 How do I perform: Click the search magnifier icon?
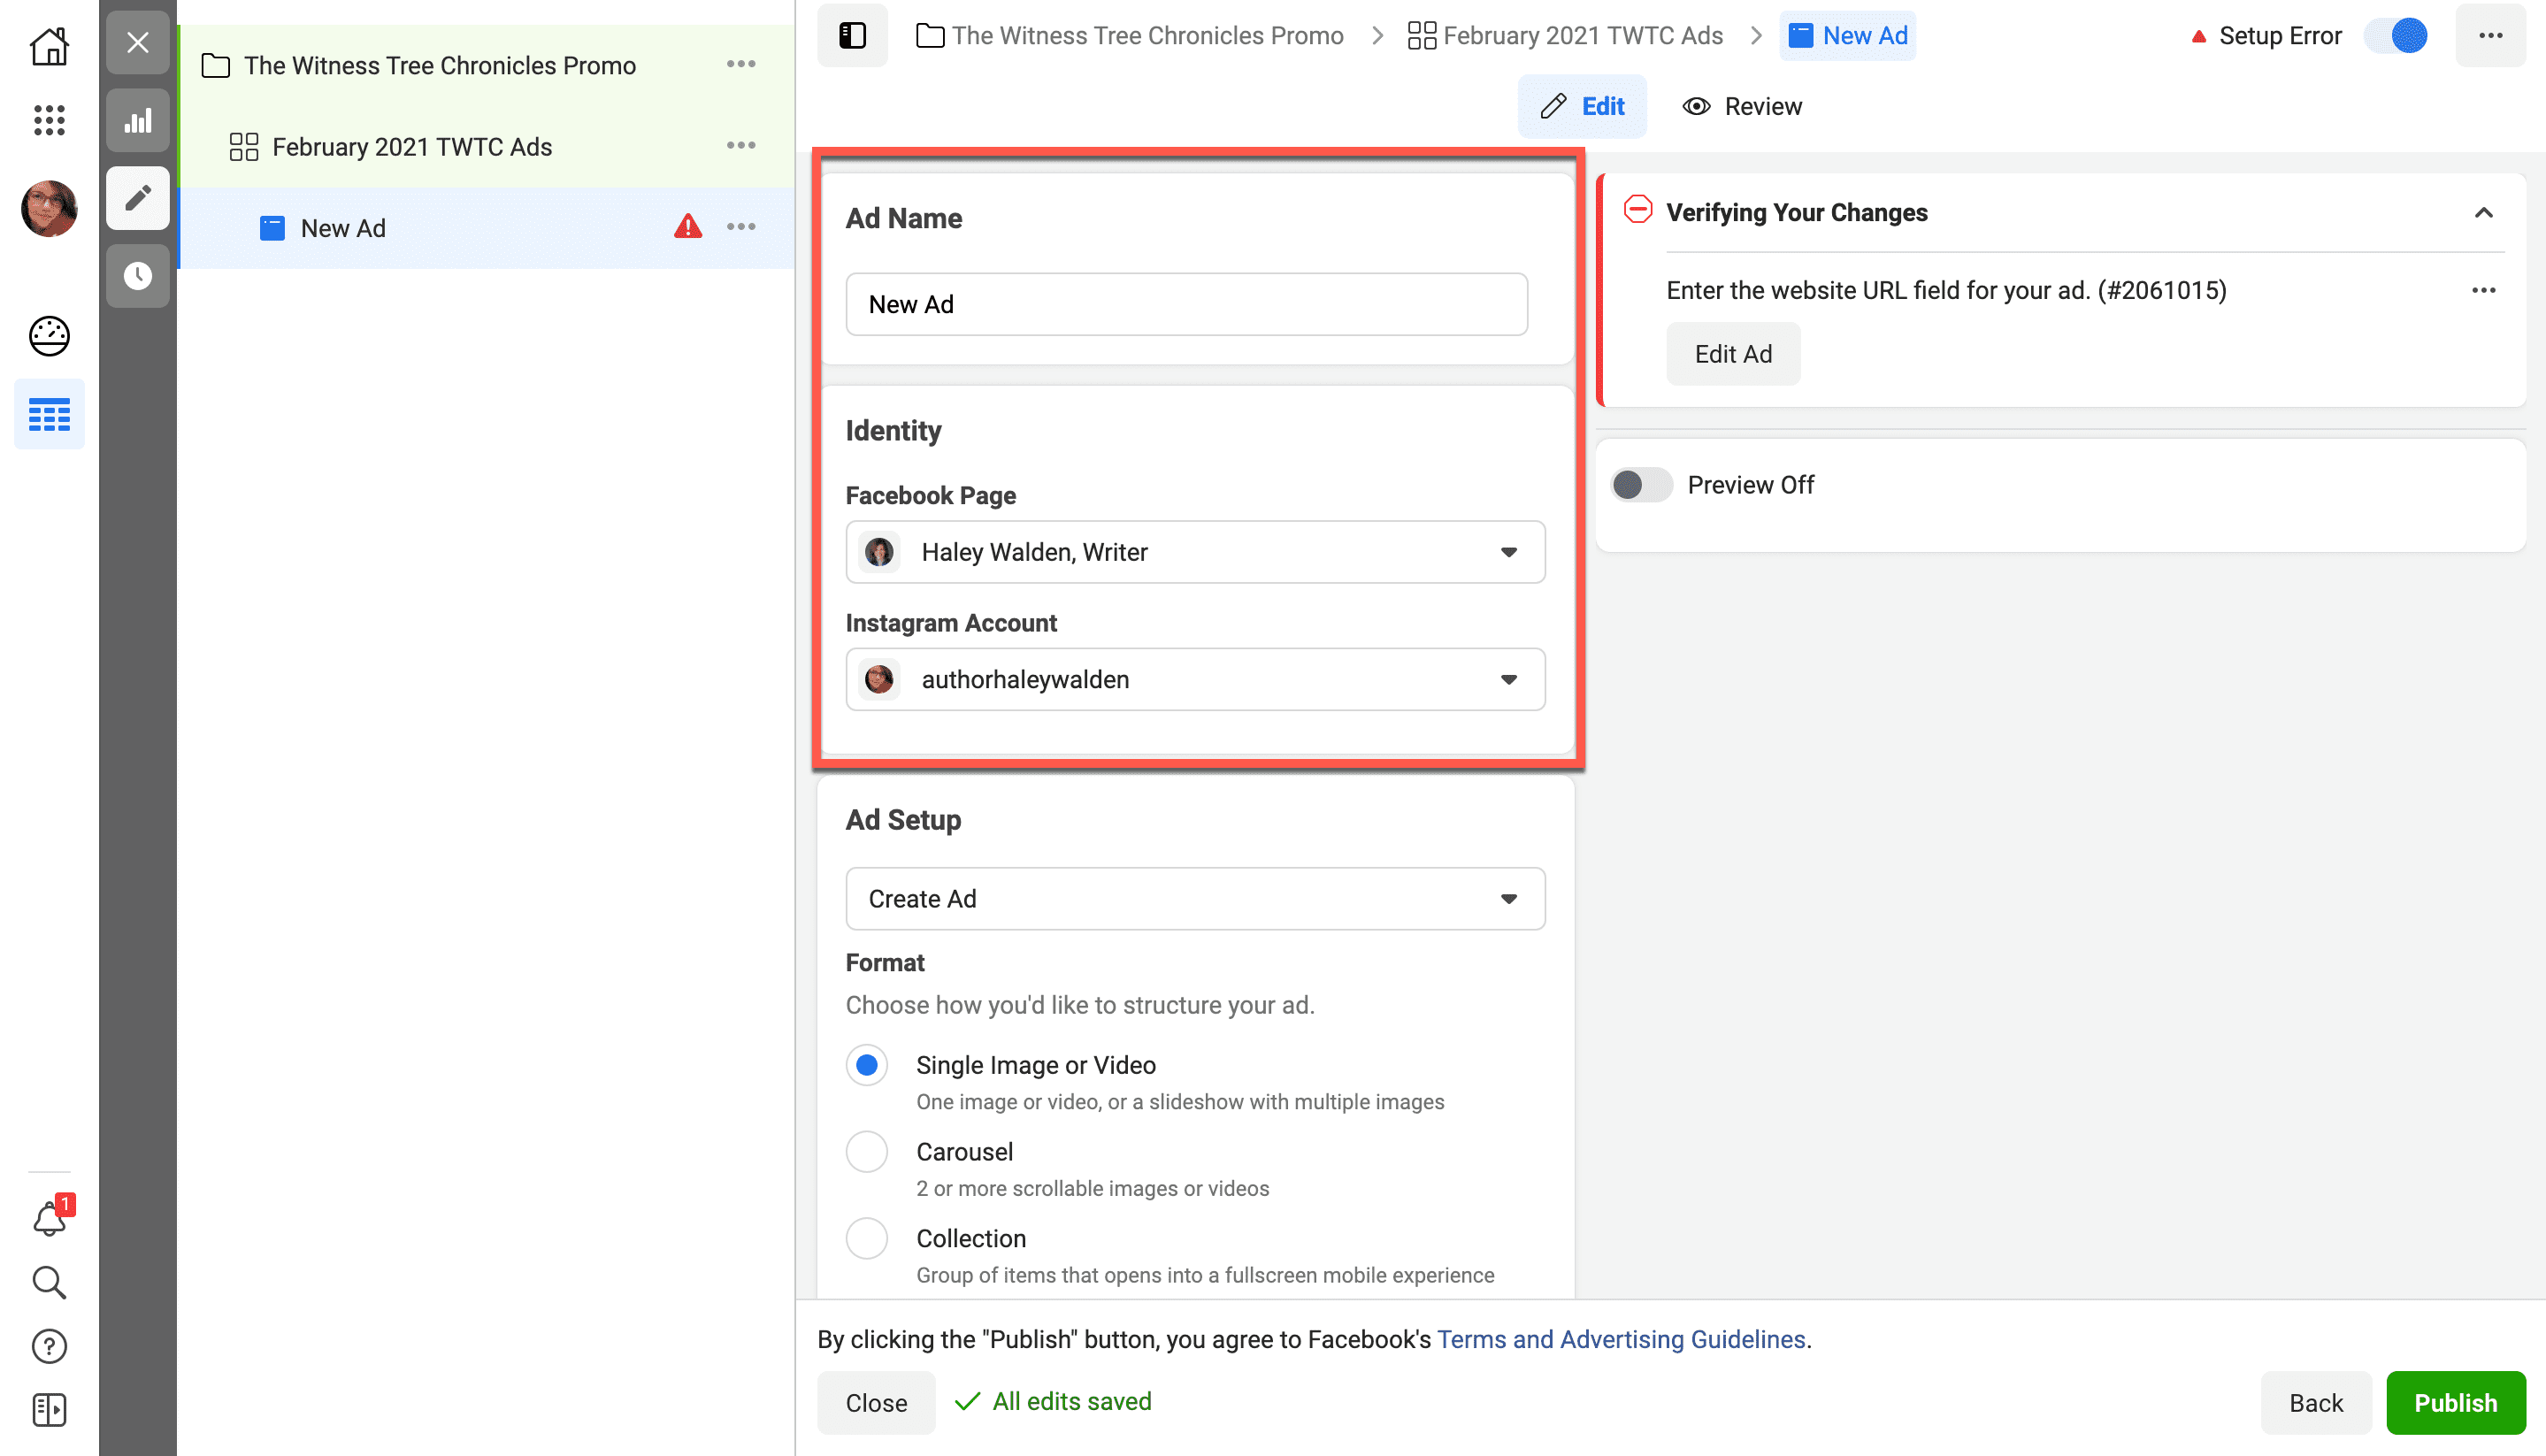[x=48, y=1282]
